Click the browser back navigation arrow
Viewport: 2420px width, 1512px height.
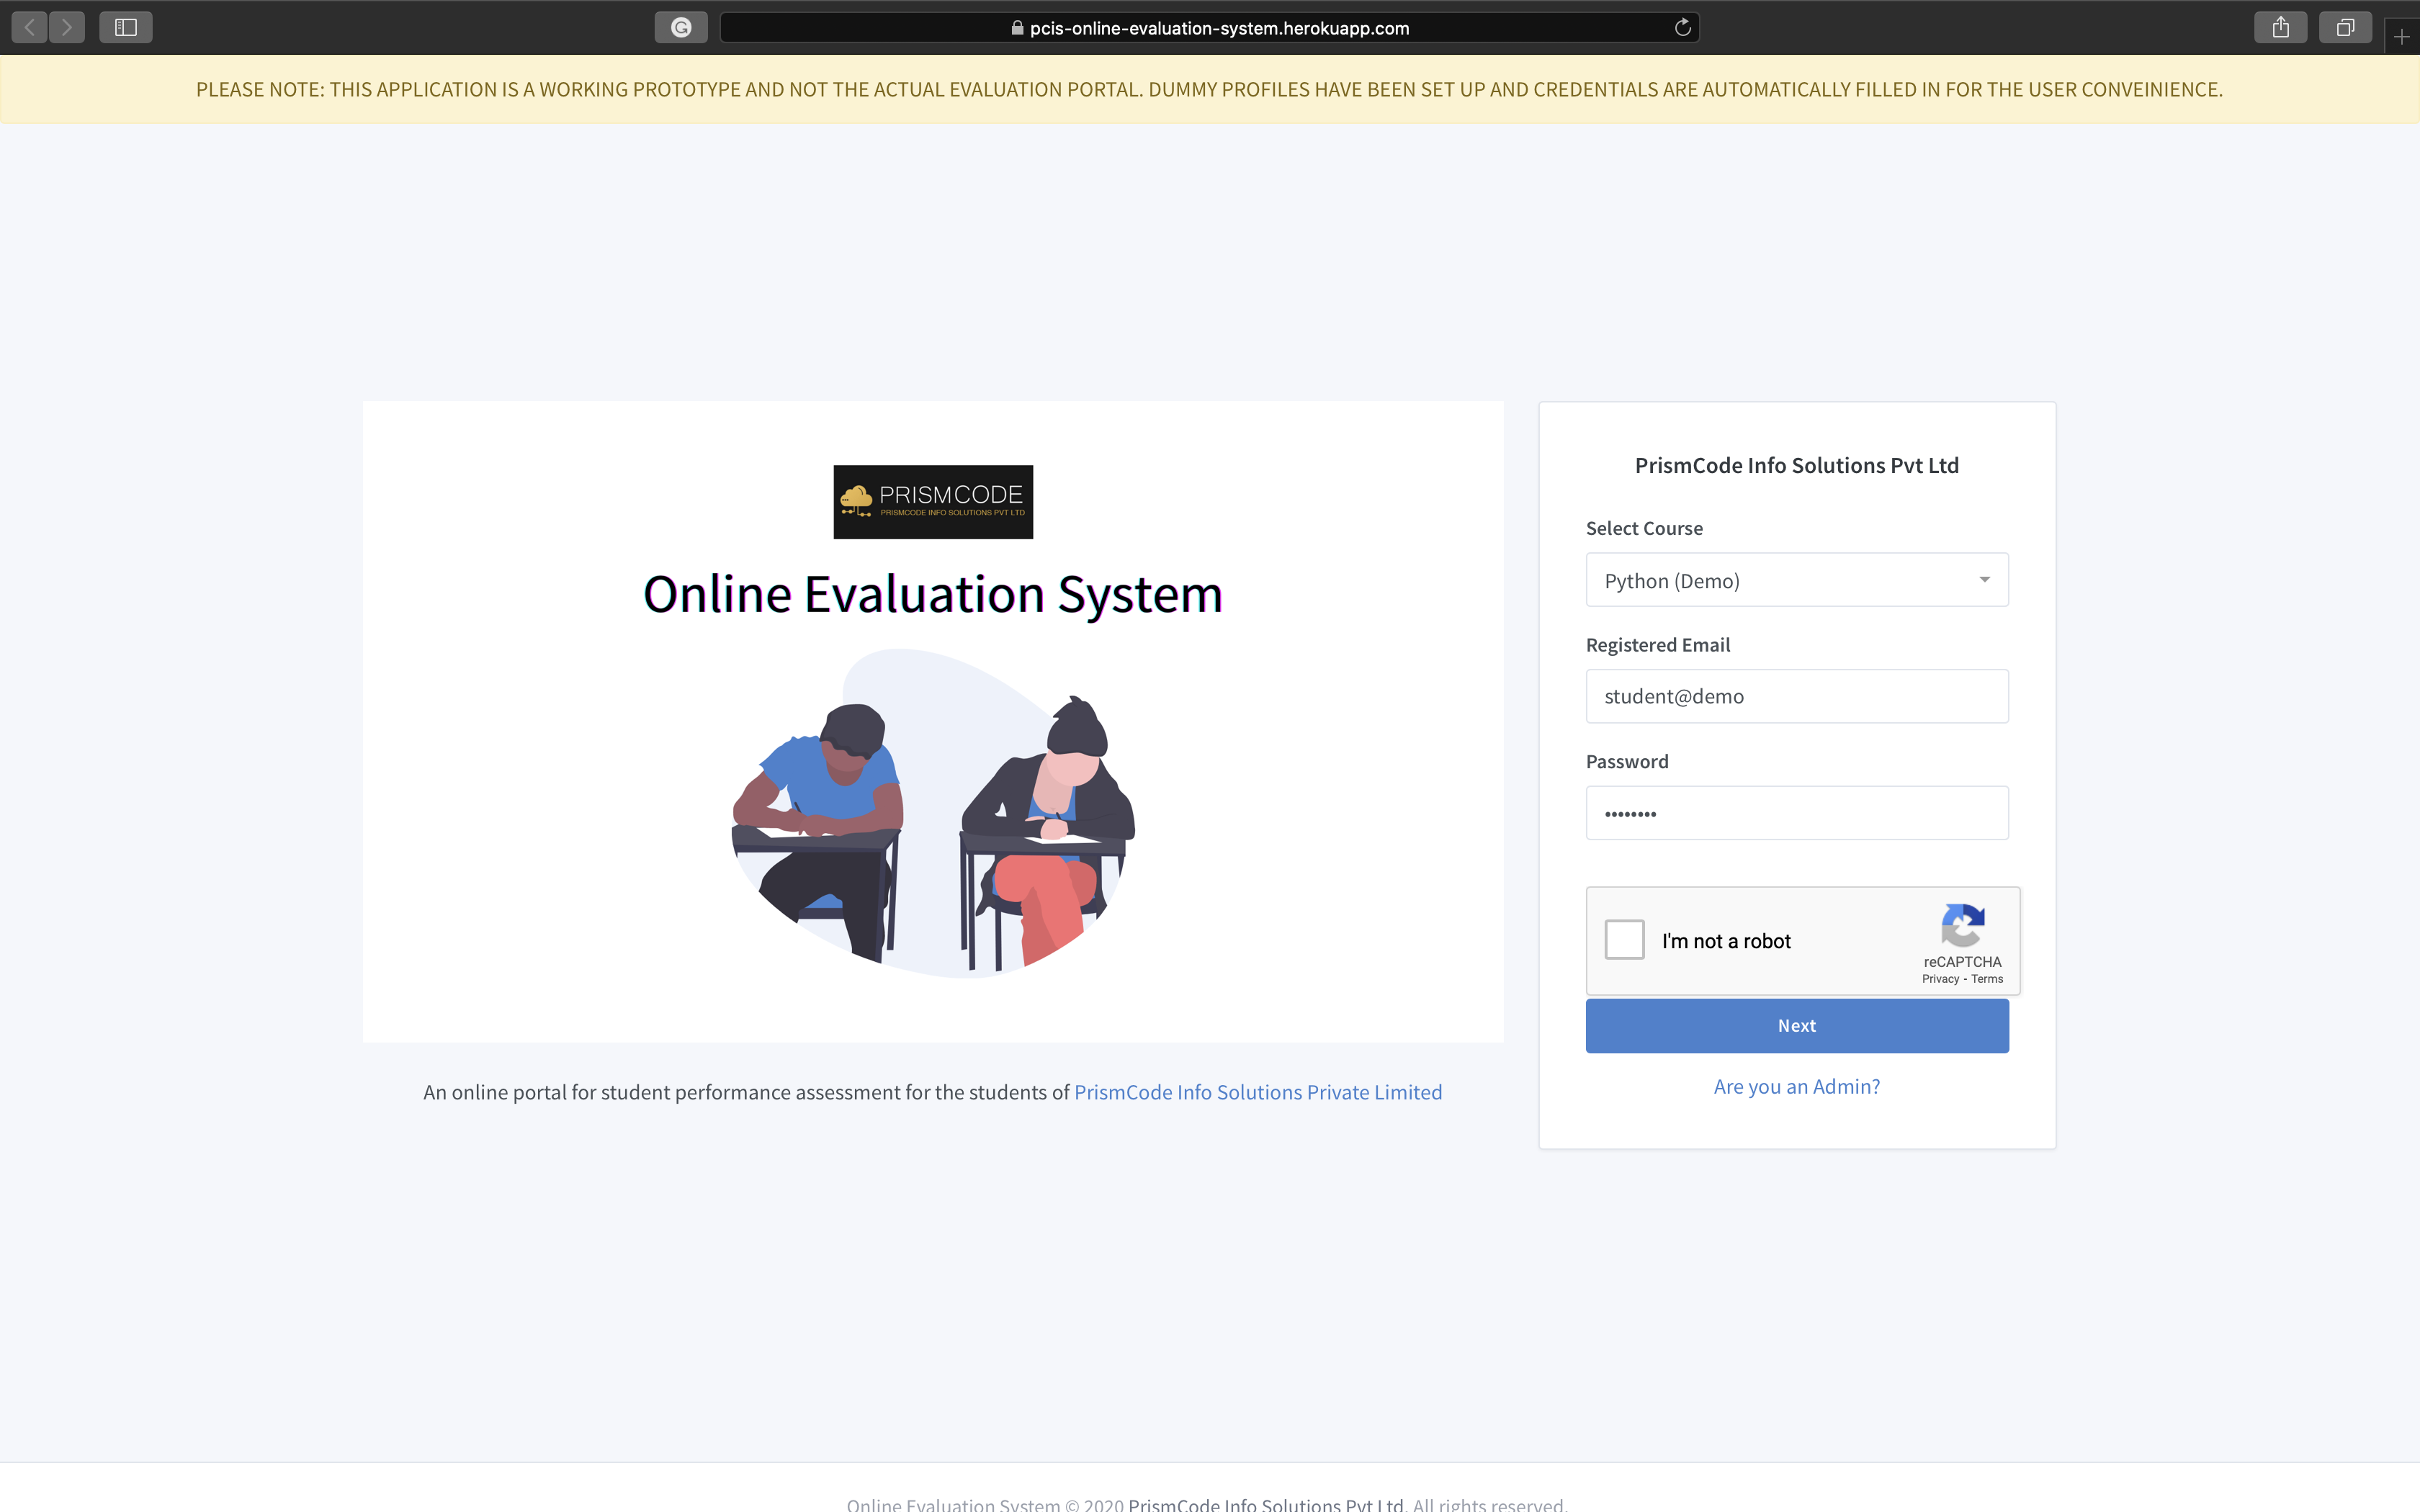(x=28, y=27)
